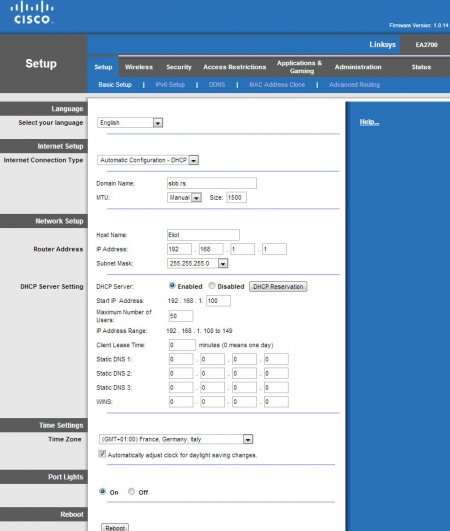Open the IPv6 Setup sub-tab

click(x=170, y=85)
